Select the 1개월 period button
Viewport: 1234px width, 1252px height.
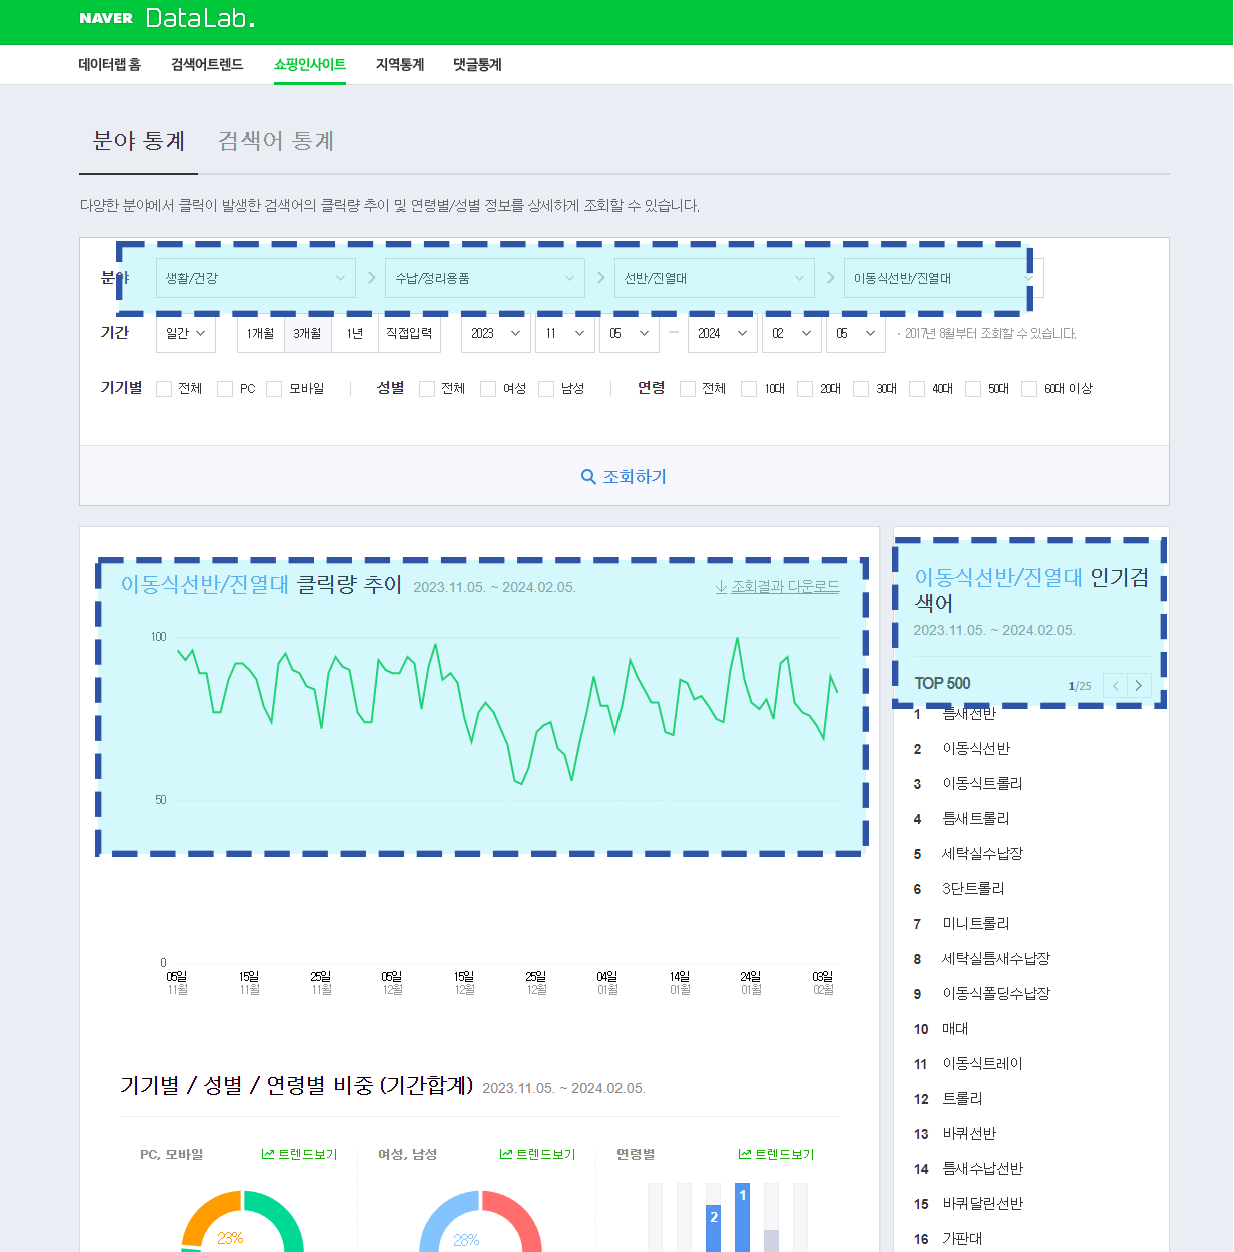click(260, 333)
